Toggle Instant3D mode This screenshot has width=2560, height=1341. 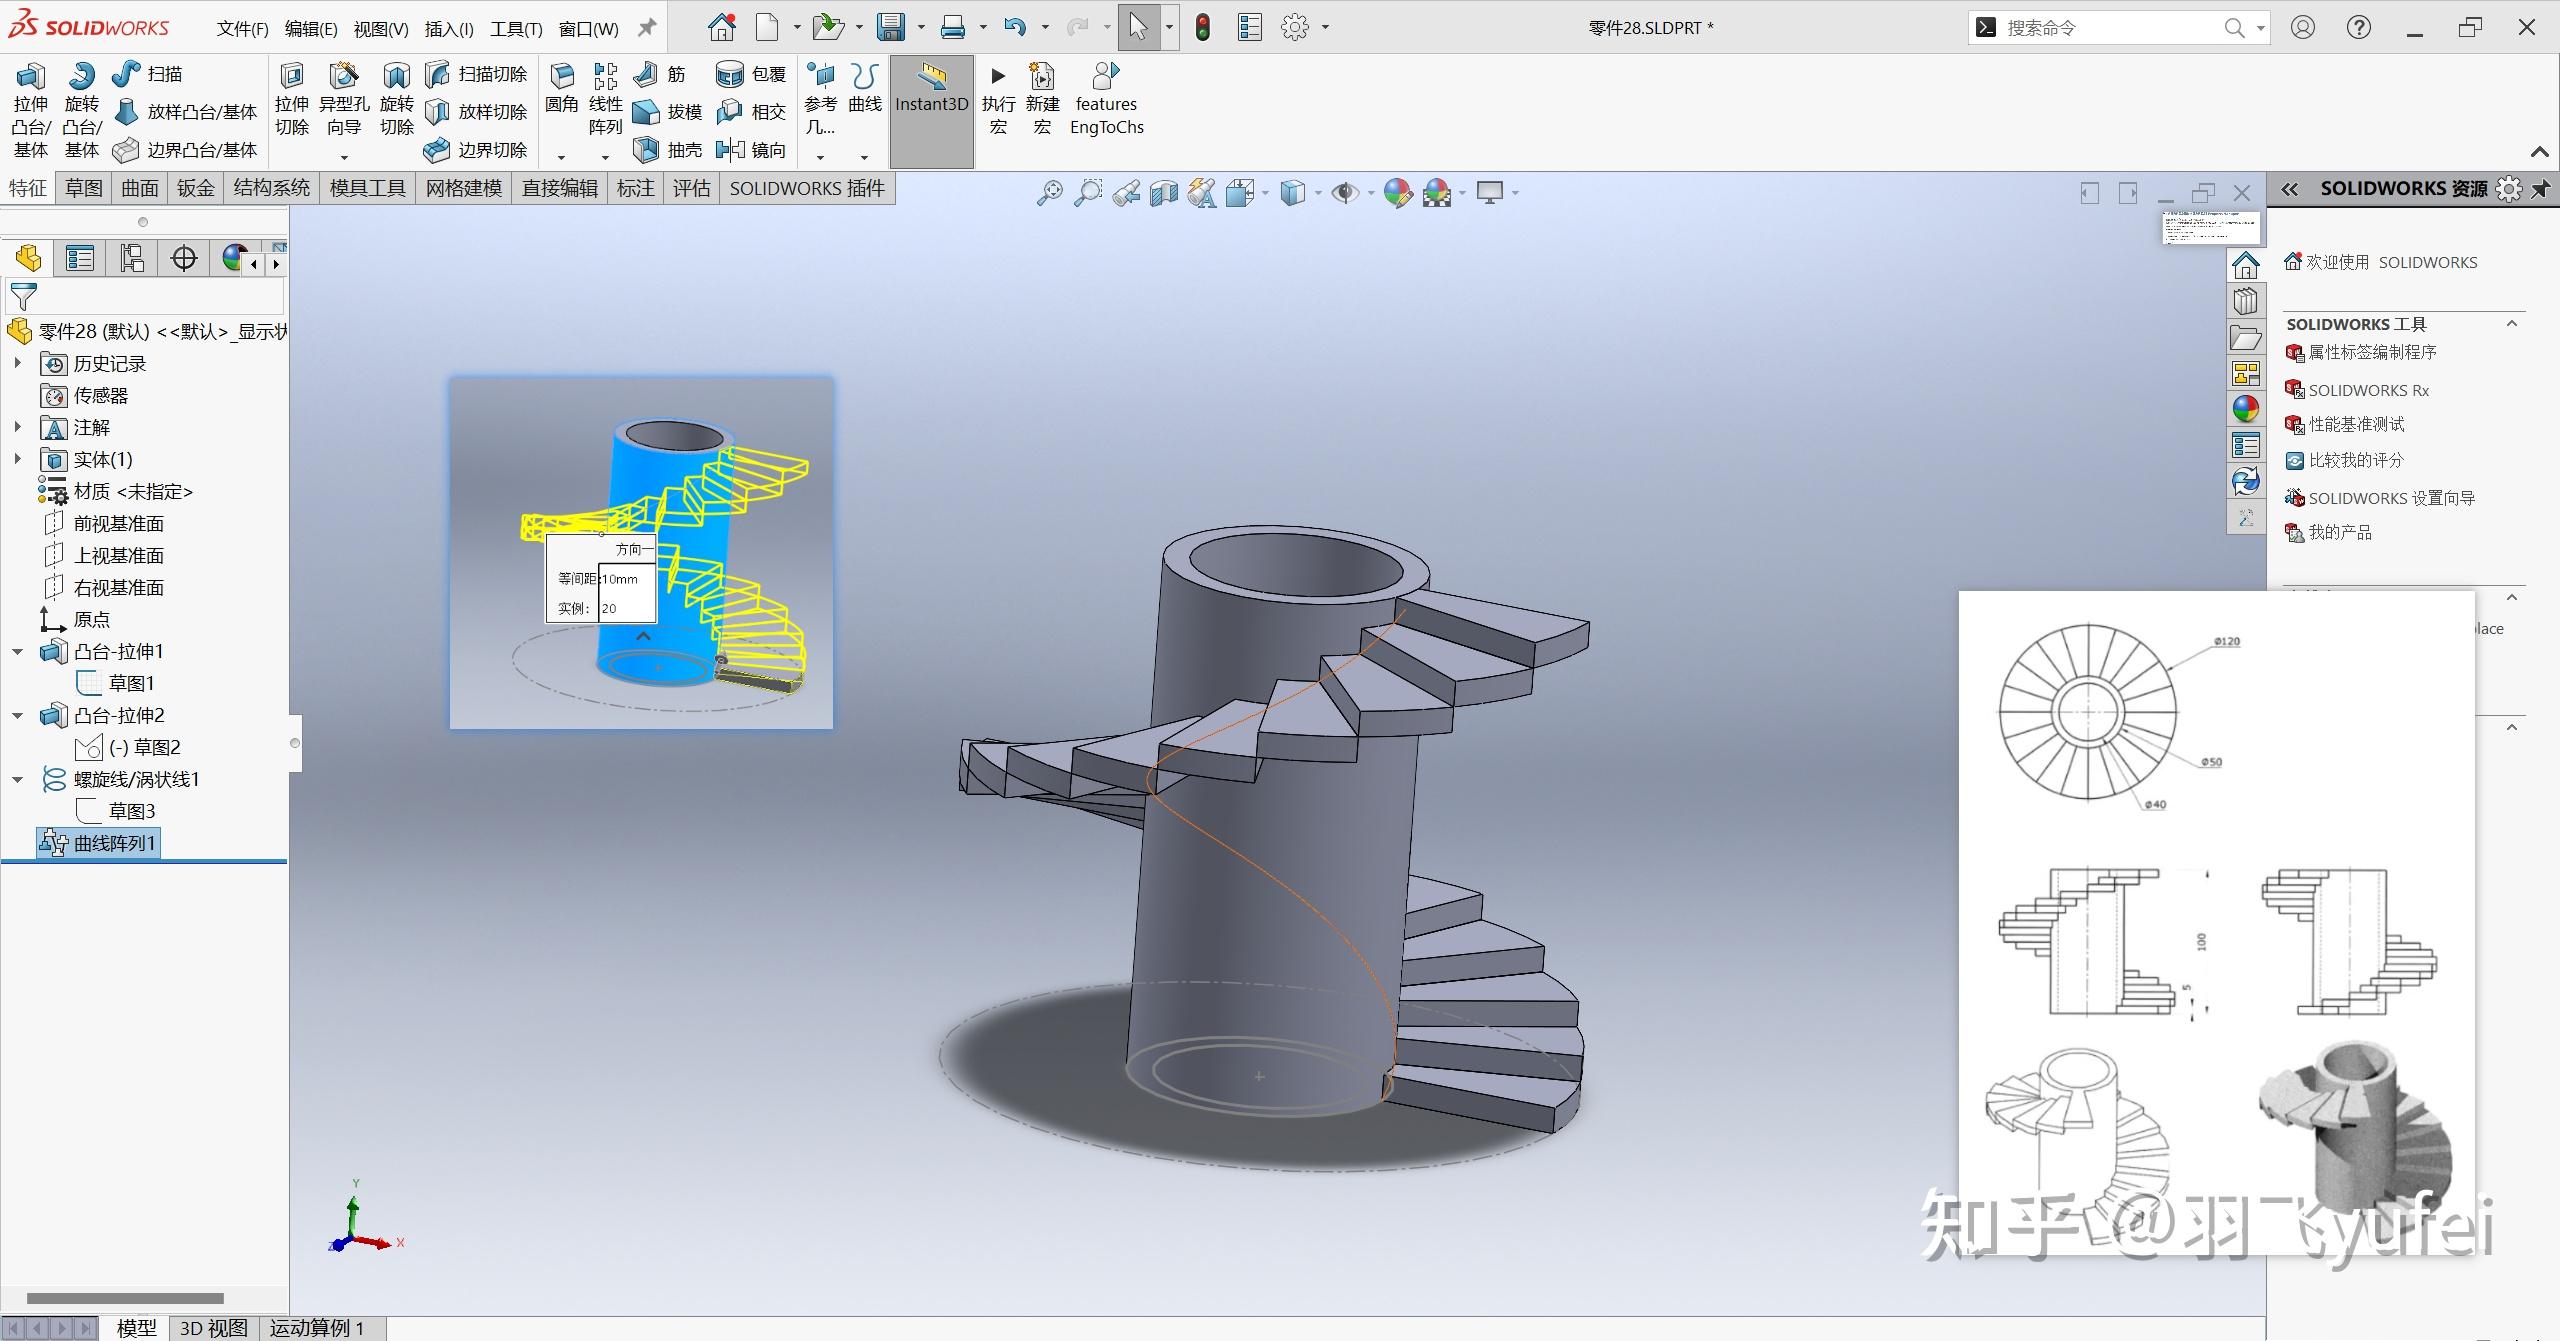point(931,100)
